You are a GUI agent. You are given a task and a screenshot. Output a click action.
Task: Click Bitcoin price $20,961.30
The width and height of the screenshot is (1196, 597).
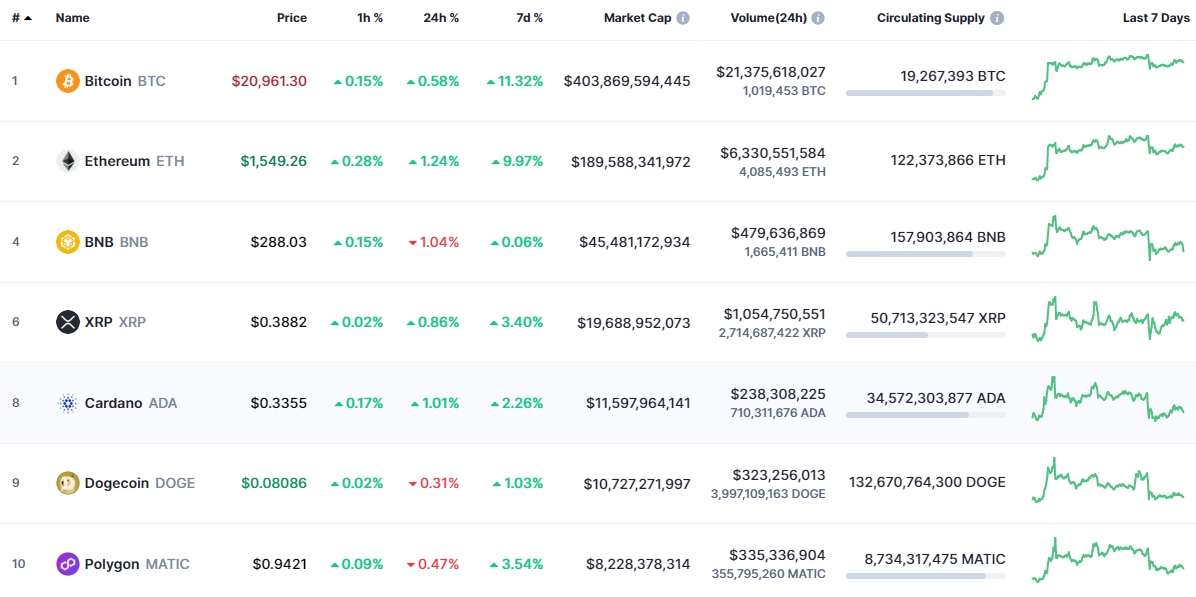pos(269,81)
